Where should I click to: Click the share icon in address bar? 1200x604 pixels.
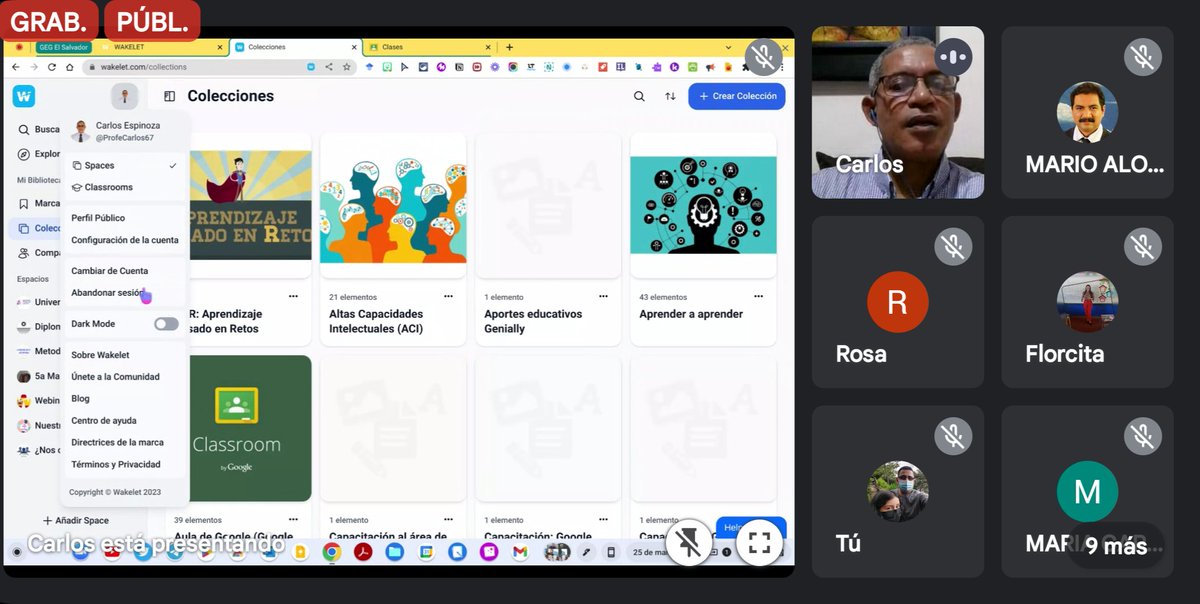pos(329,67)
